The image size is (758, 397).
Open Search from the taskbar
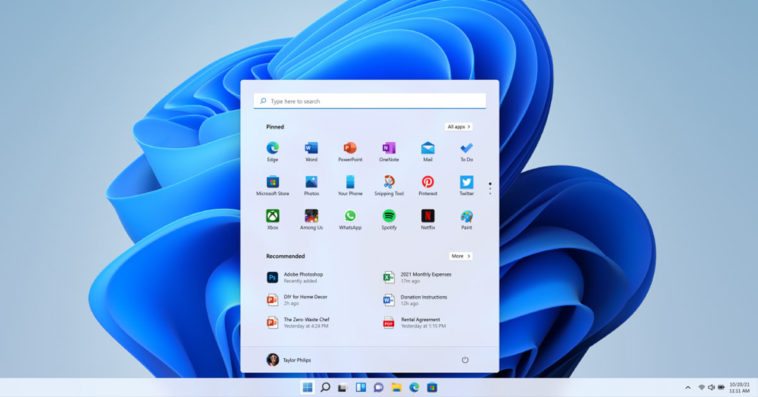(x=325, y=387)
